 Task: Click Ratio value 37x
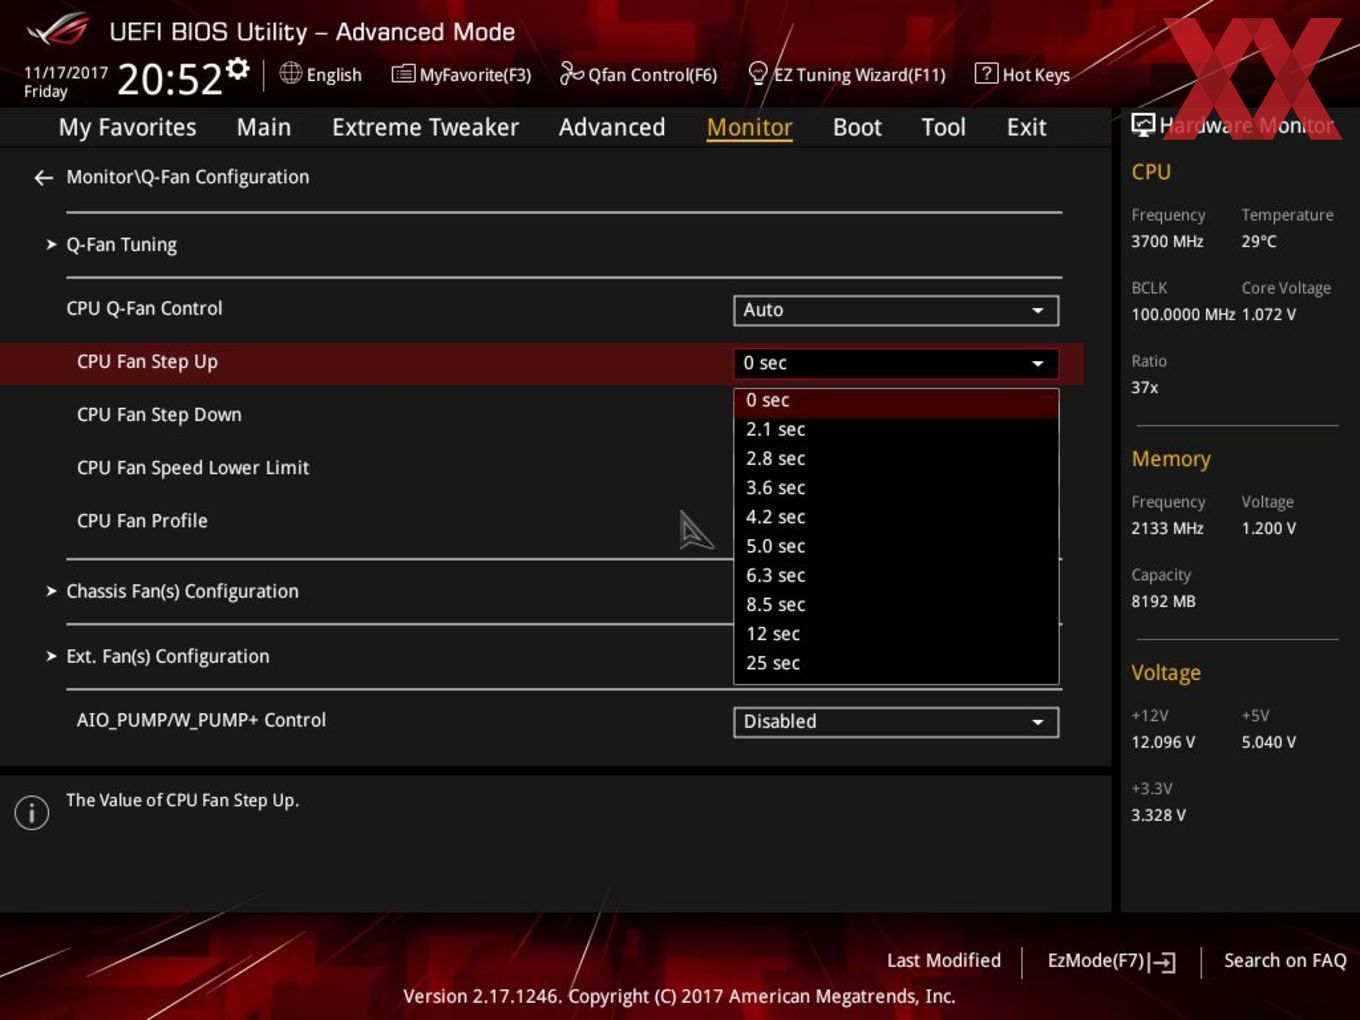tap(1144, 387)
